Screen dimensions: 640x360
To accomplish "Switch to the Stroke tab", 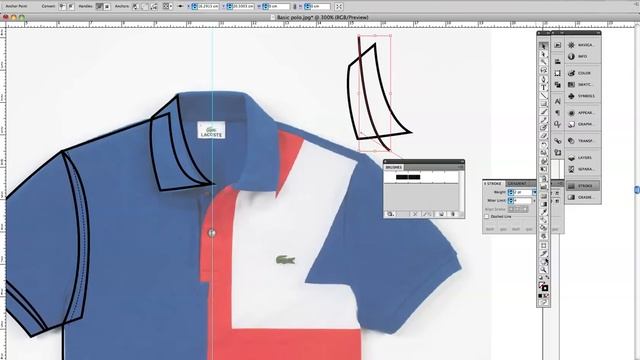I will click(x=493, y=184).
